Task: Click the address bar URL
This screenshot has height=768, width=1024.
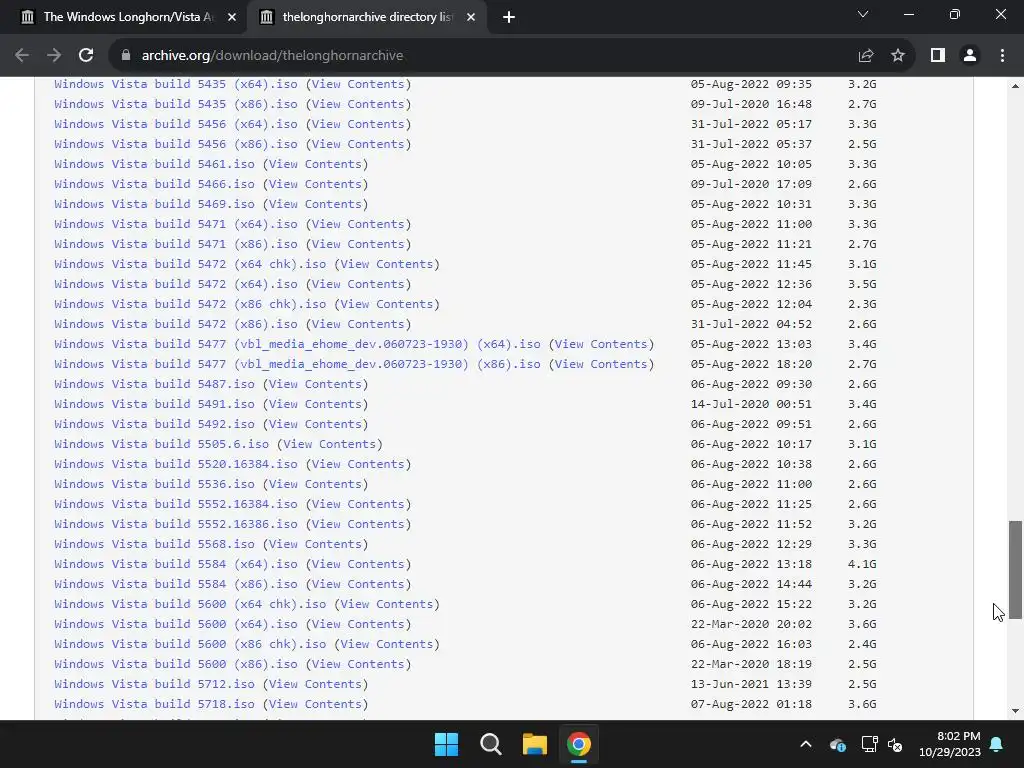Action: pyautogui.click(x=272, y=56)
